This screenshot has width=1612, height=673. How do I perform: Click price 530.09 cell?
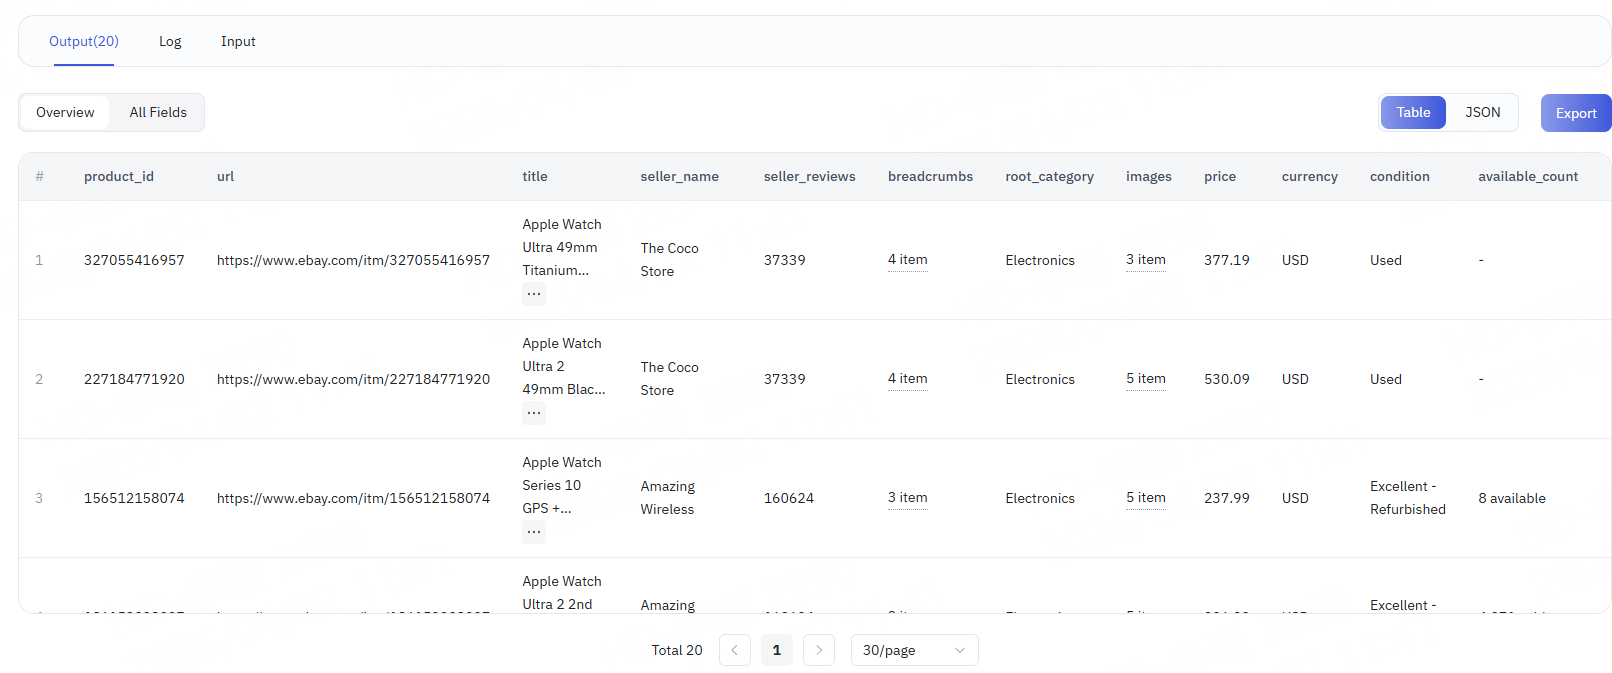coord(1227,379)
